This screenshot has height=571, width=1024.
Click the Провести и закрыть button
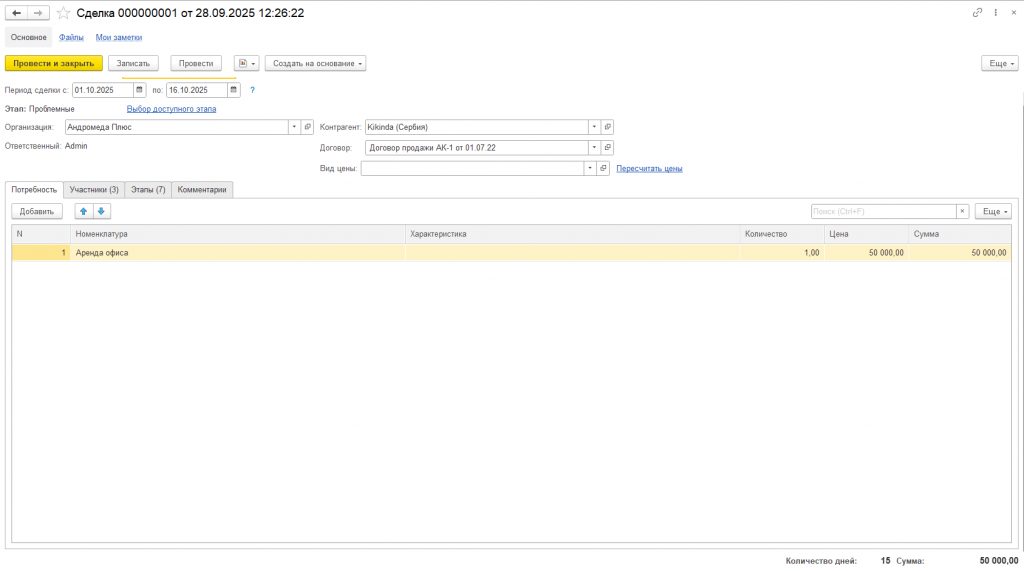[54, 63]
